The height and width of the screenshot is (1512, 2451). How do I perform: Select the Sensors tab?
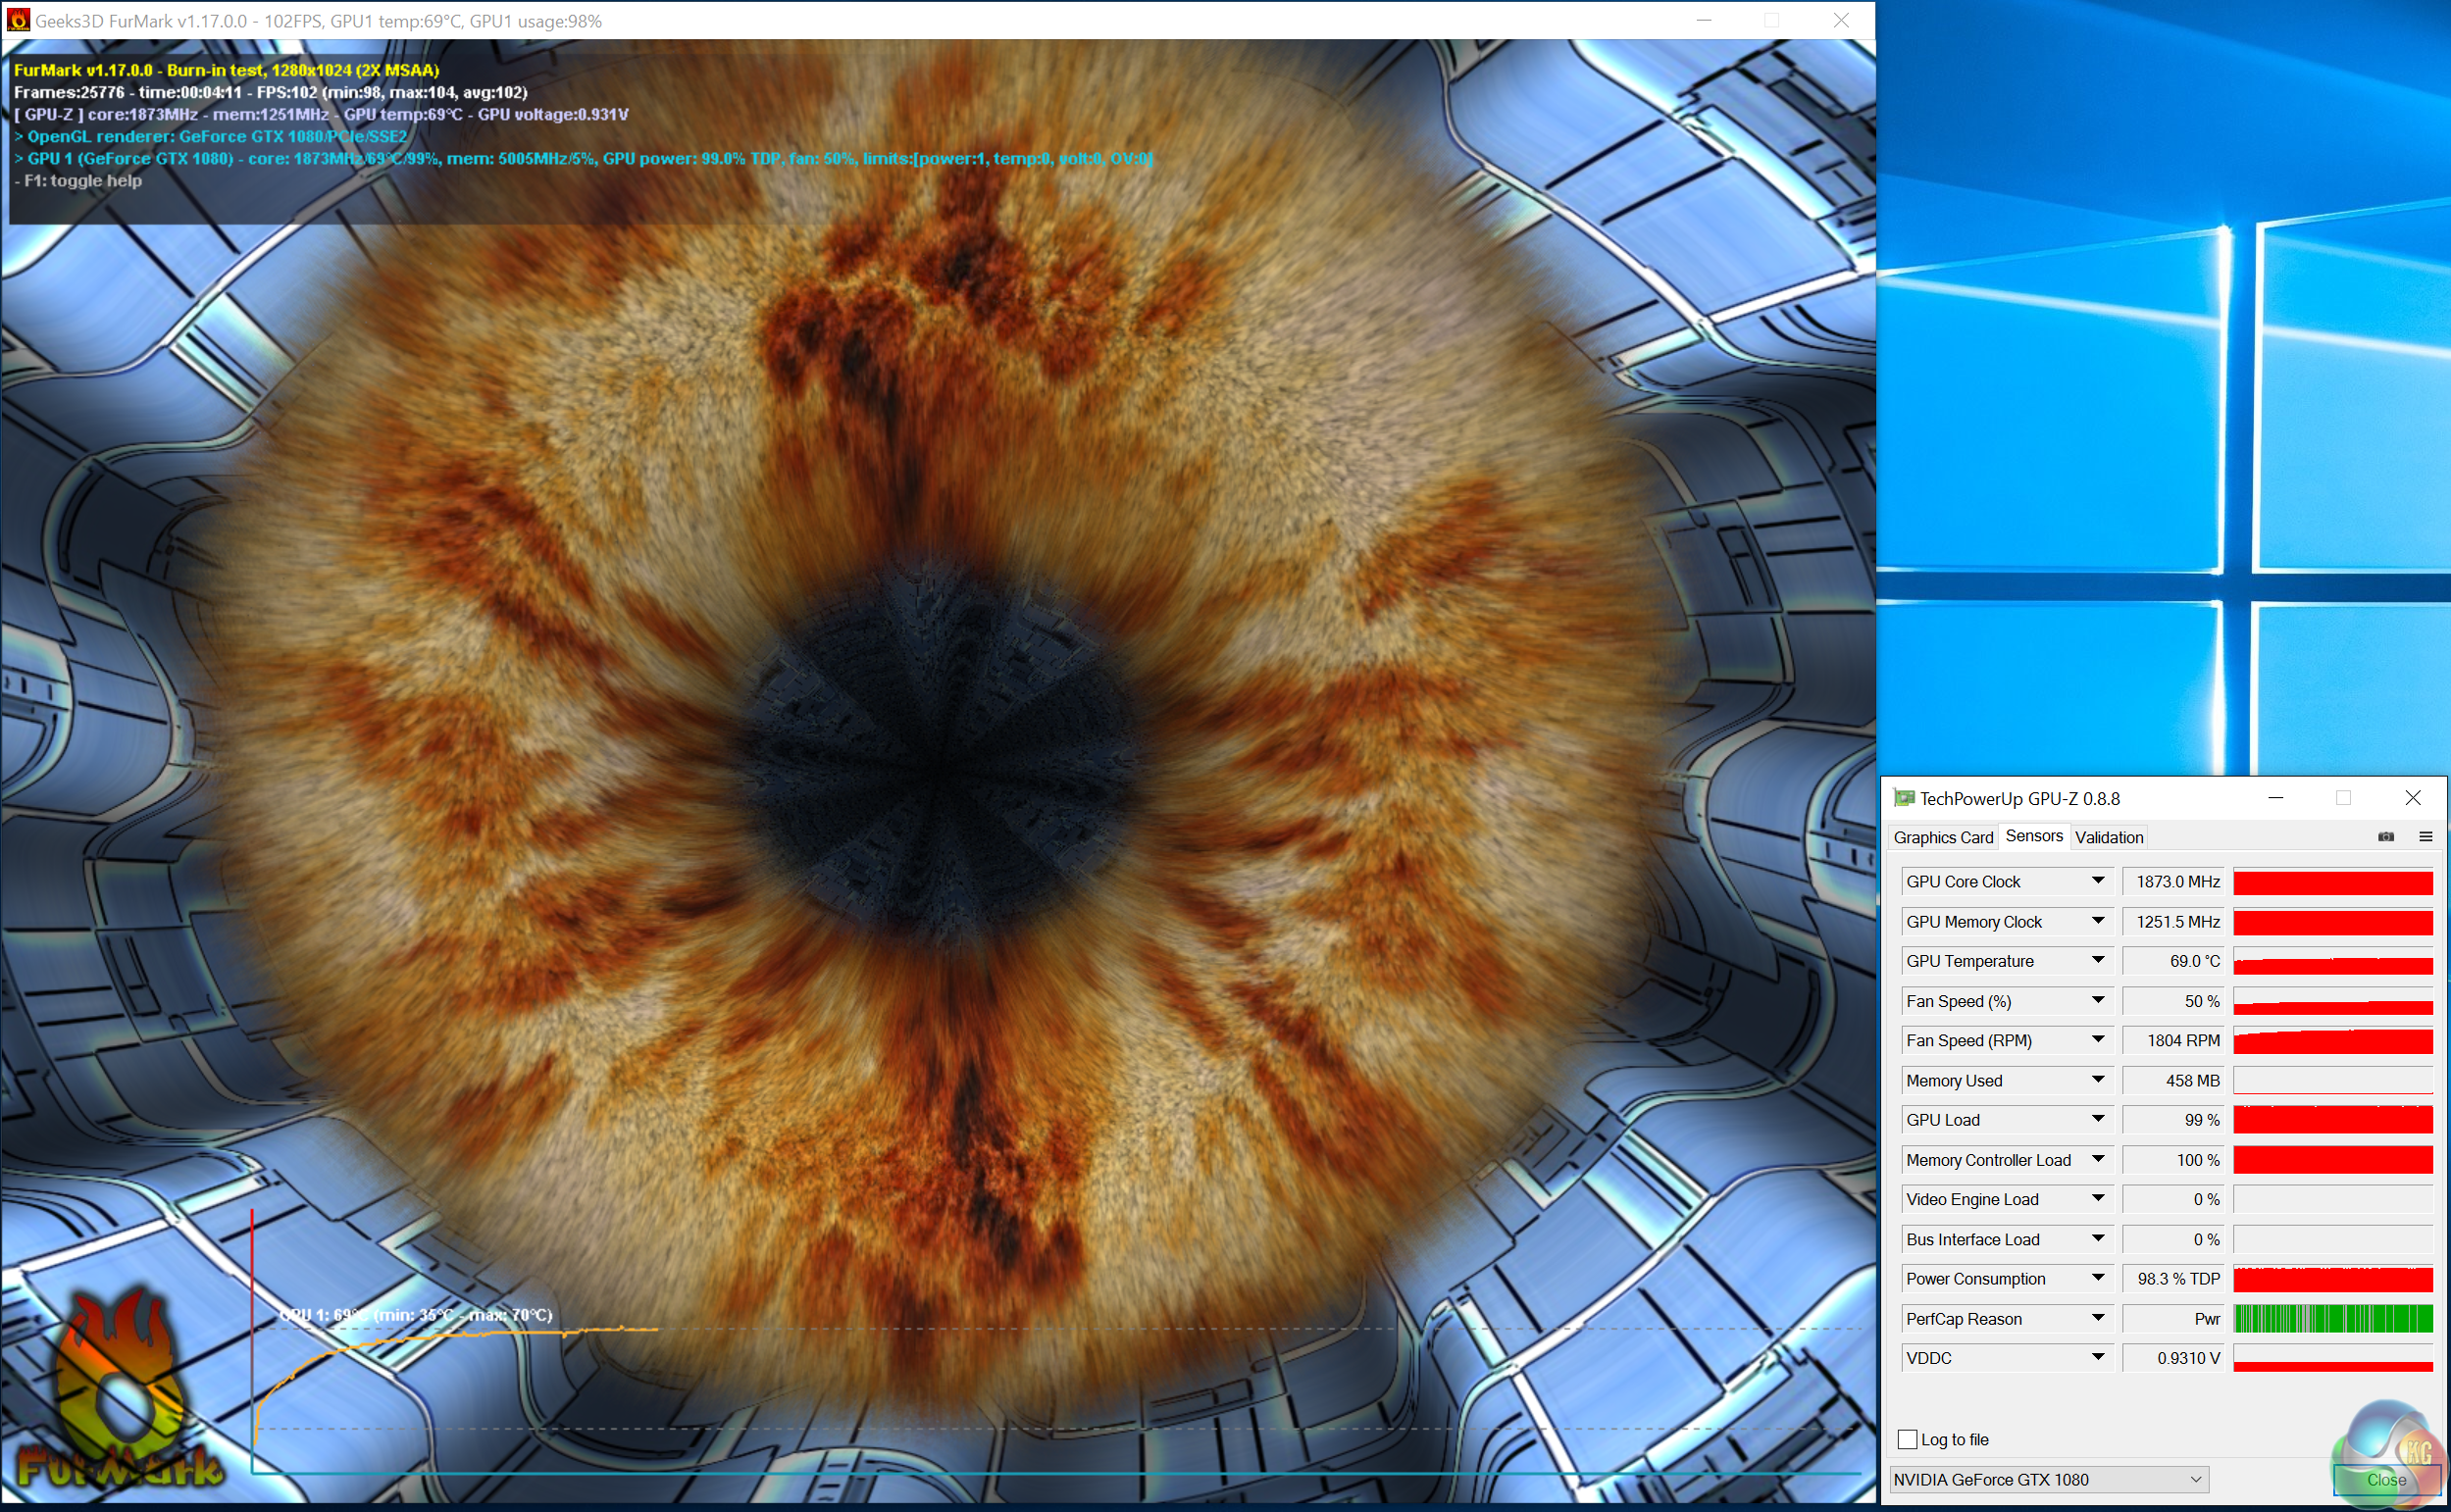[2033, 836]
